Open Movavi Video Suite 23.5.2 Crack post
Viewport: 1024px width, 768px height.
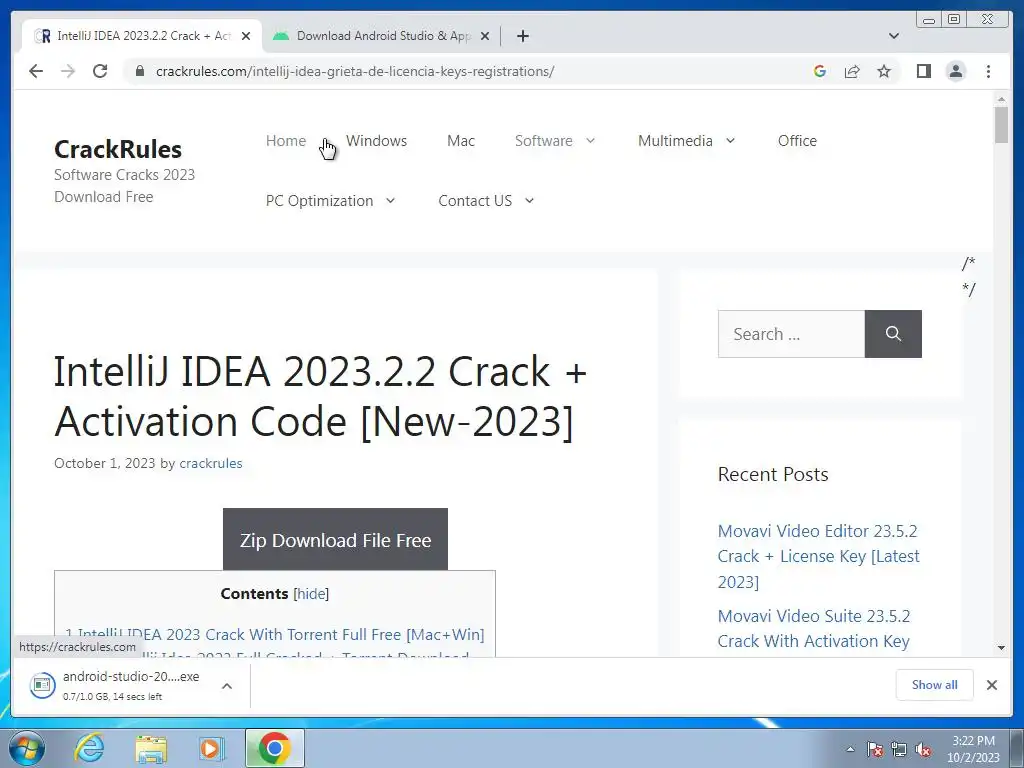click(814, 628)
